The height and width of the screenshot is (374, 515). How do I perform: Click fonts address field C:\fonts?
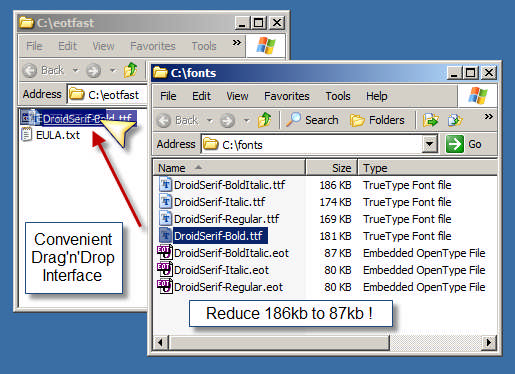[x=312, y=144]
